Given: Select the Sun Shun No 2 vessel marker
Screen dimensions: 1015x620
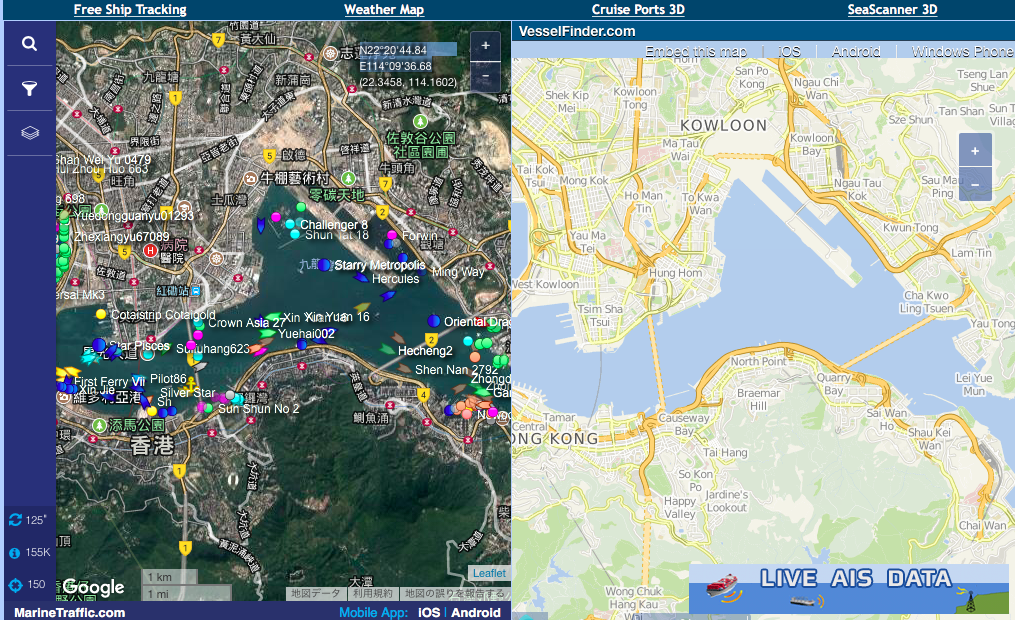Looking at the screenshot, I should [x=208, y=408].
